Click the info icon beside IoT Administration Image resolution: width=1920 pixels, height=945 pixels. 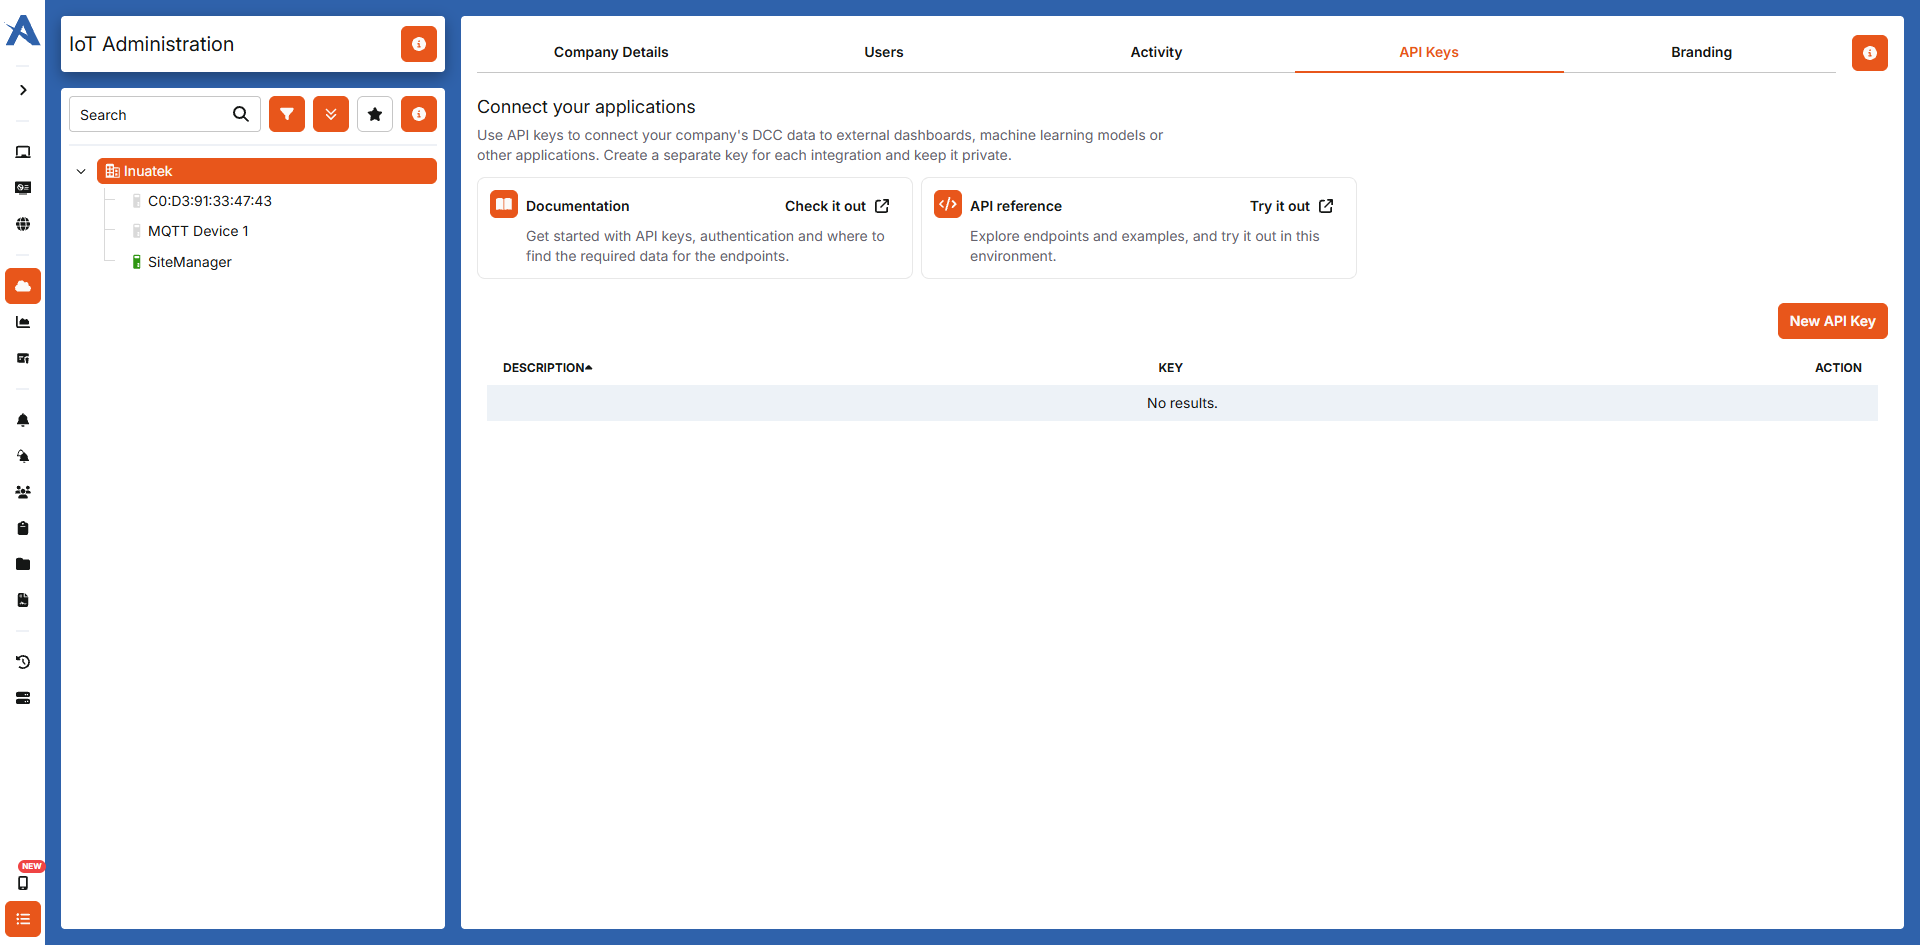(x=419, y=44)
